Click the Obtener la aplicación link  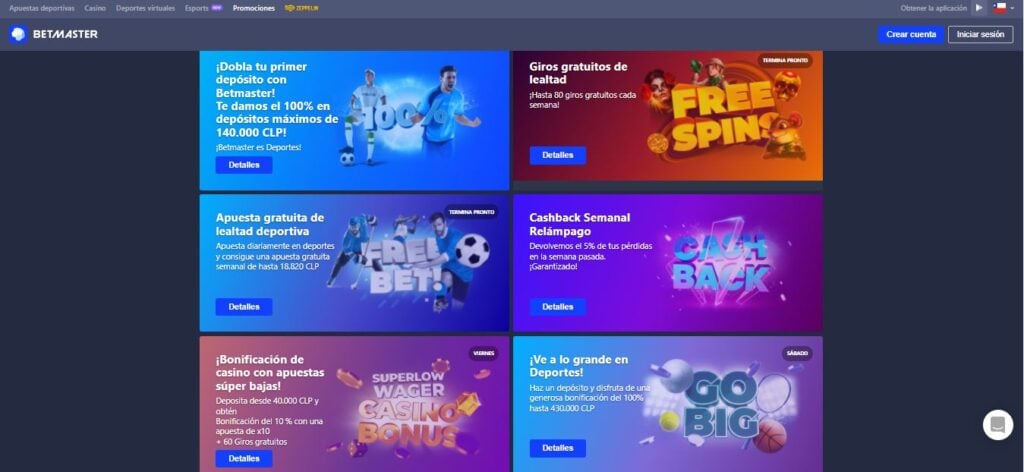(x=933, y=8)
